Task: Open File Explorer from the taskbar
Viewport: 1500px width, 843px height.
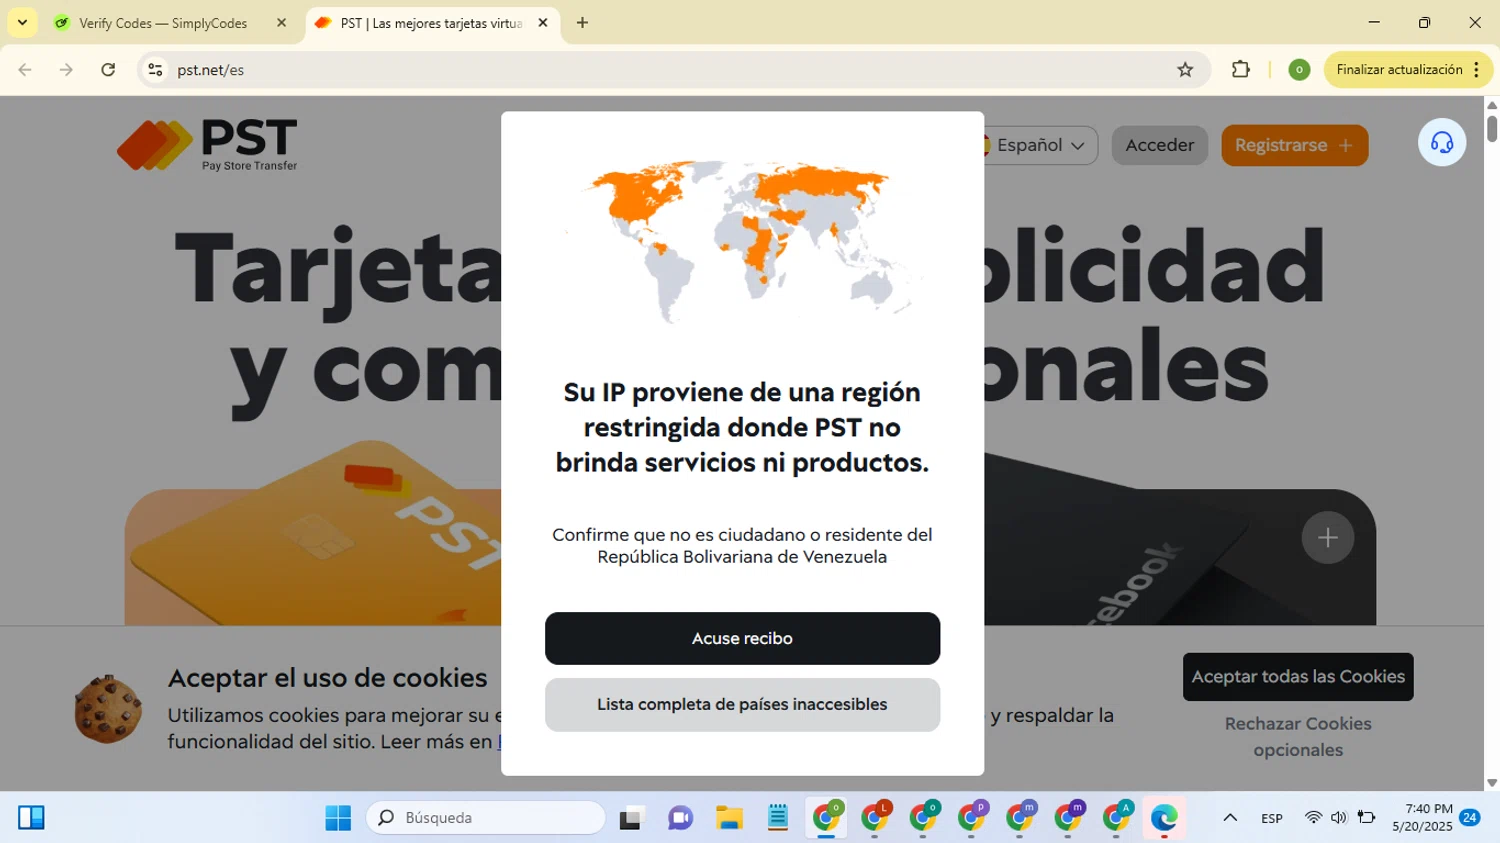Action: point(729,818)
